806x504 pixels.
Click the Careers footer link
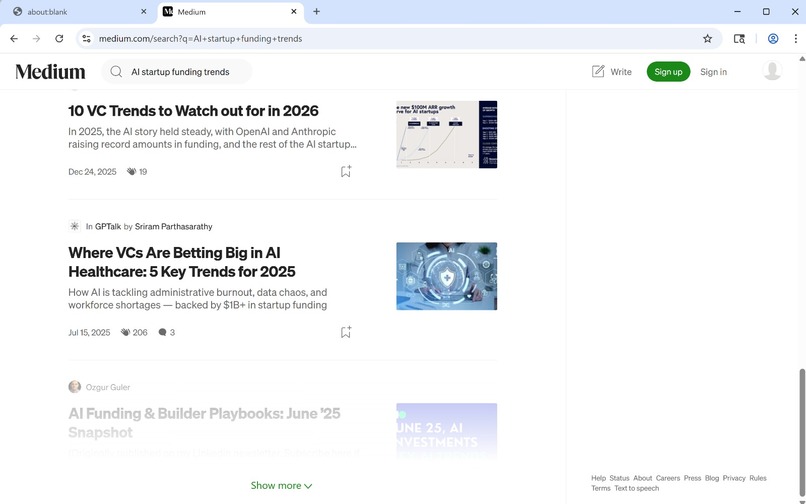tap(668, 478)
